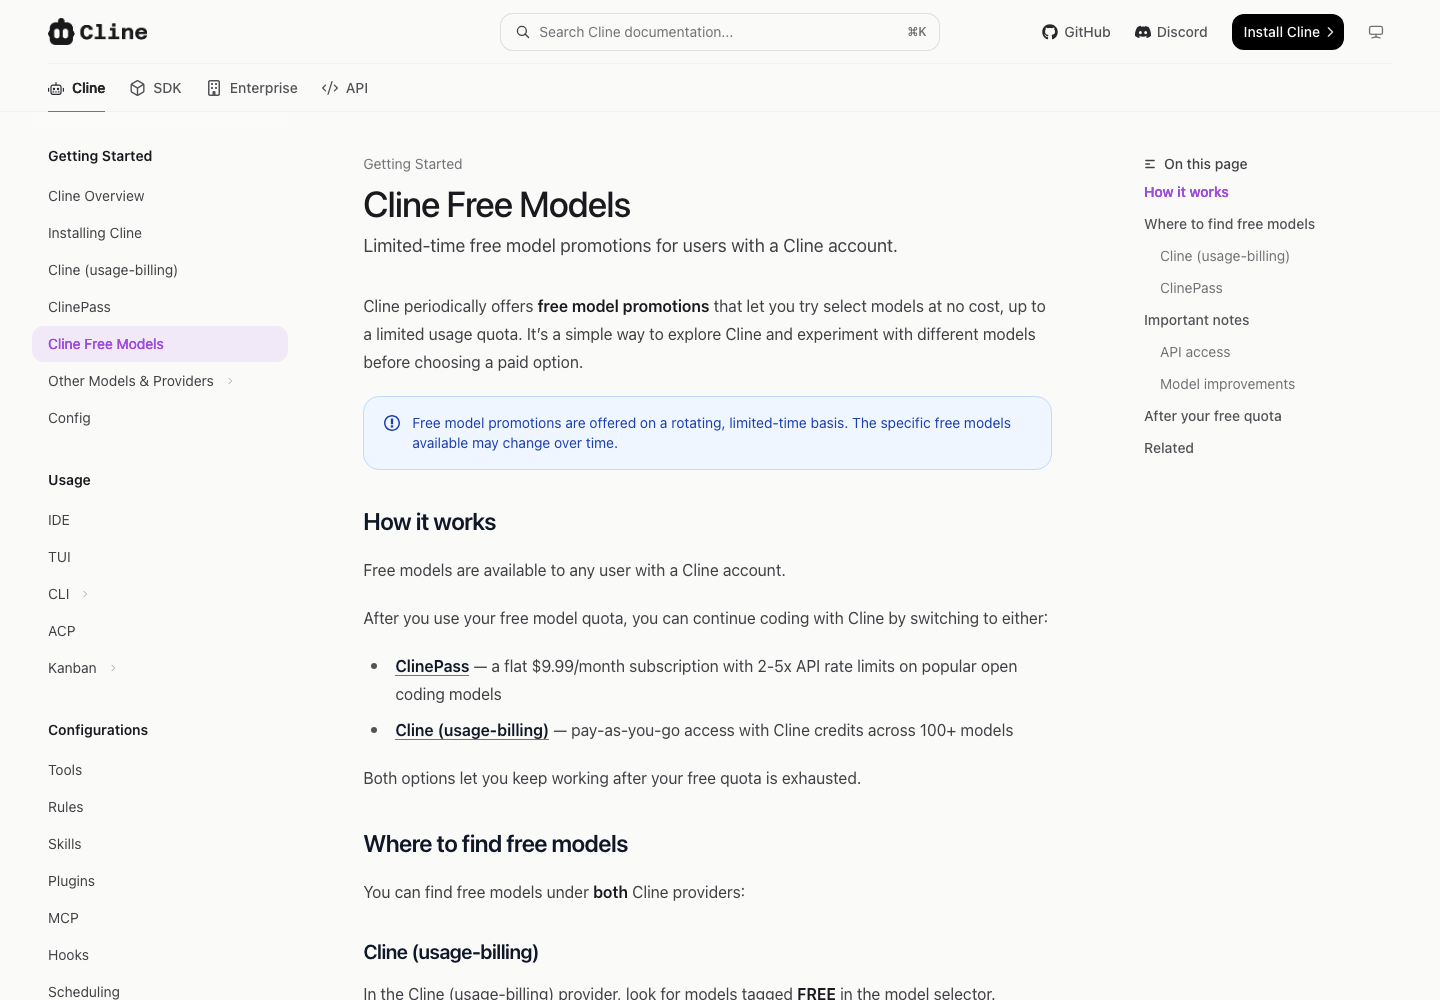Expand Other Models & Providers chevron

click(230, 381)
